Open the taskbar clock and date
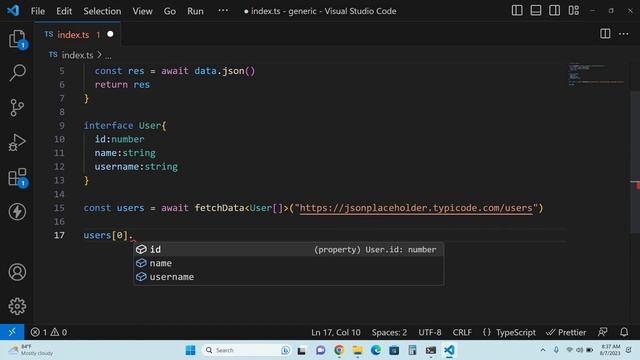The height and width of the screenshot is (360, 640). [610, 350]
